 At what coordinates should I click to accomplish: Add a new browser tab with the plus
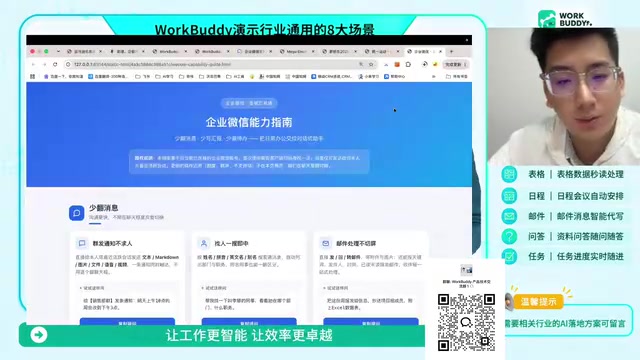[451, 51]
